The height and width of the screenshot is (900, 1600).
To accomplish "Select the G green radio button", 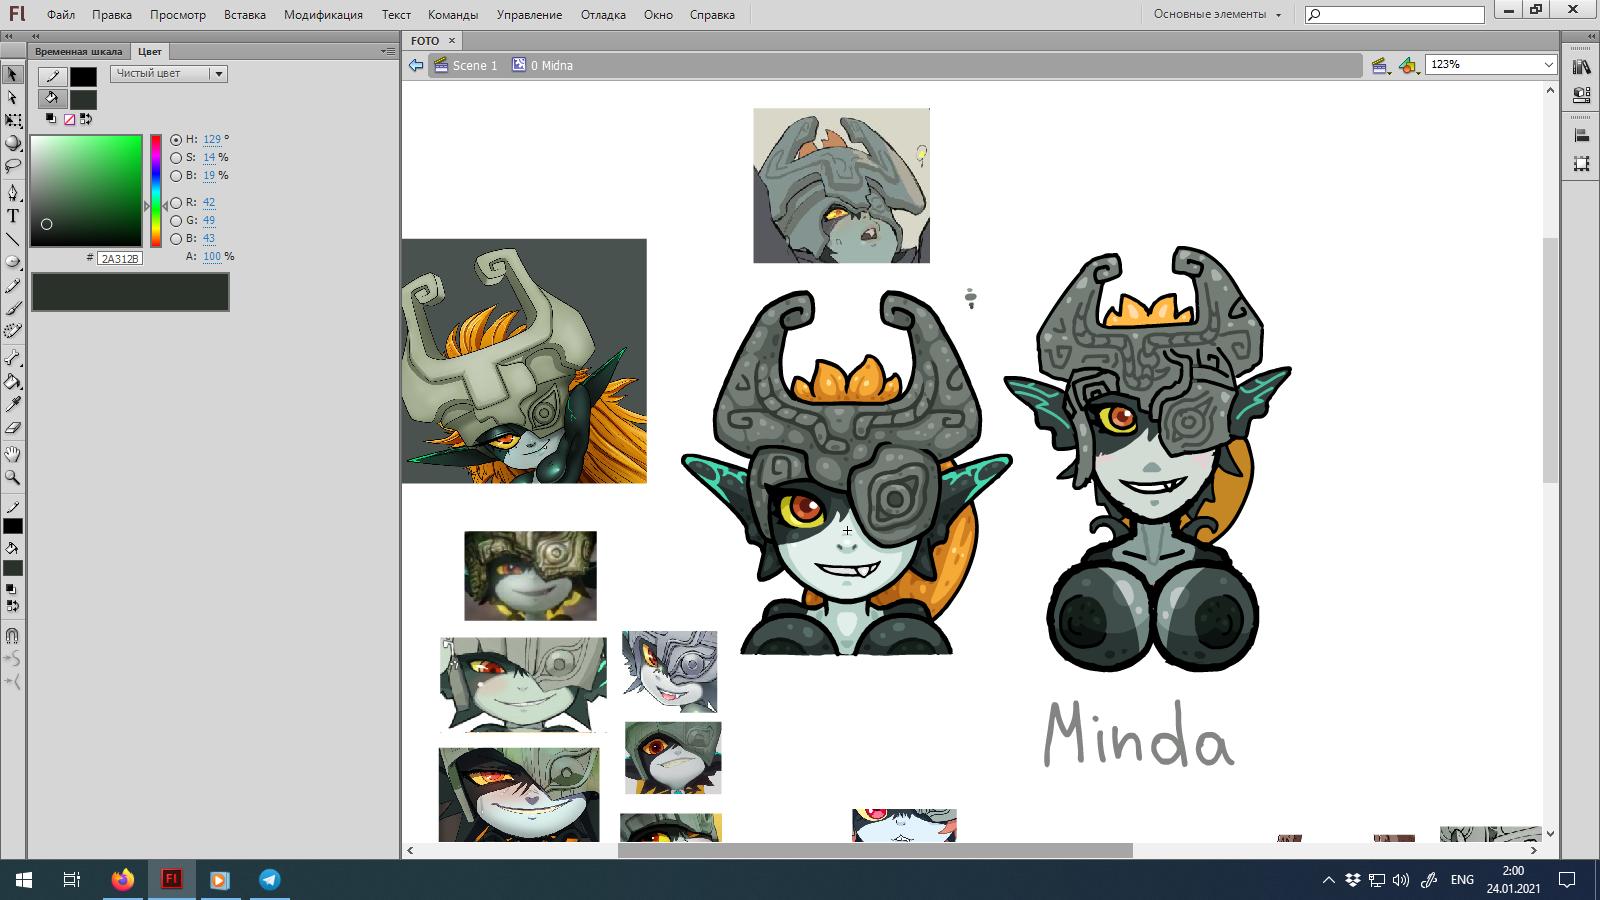I will coord(176,221).
